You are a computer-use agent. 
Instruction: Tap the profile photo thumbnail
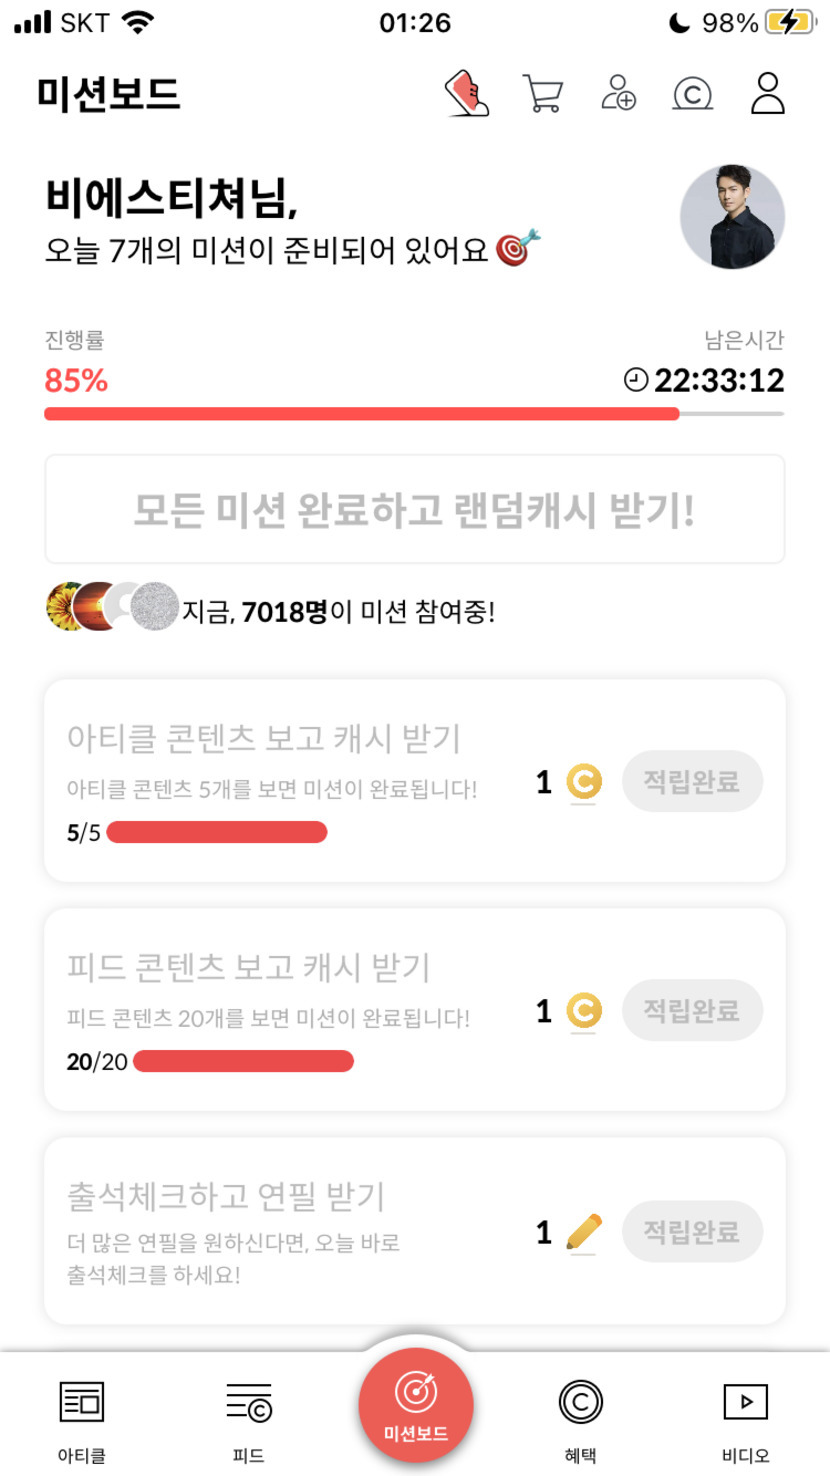732,217
